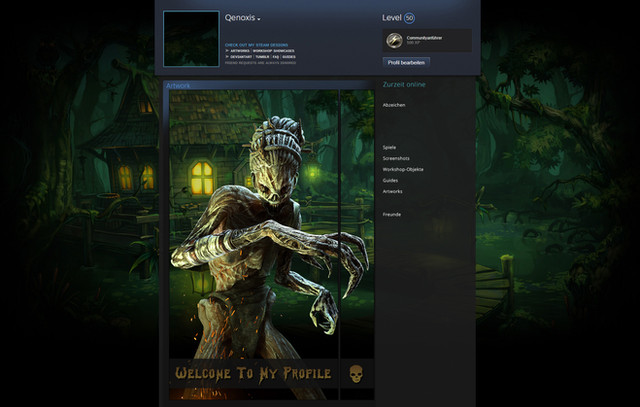Open the Workshop-Objekte sidebar link
The image size is (640, 407).
pos(403,169)
